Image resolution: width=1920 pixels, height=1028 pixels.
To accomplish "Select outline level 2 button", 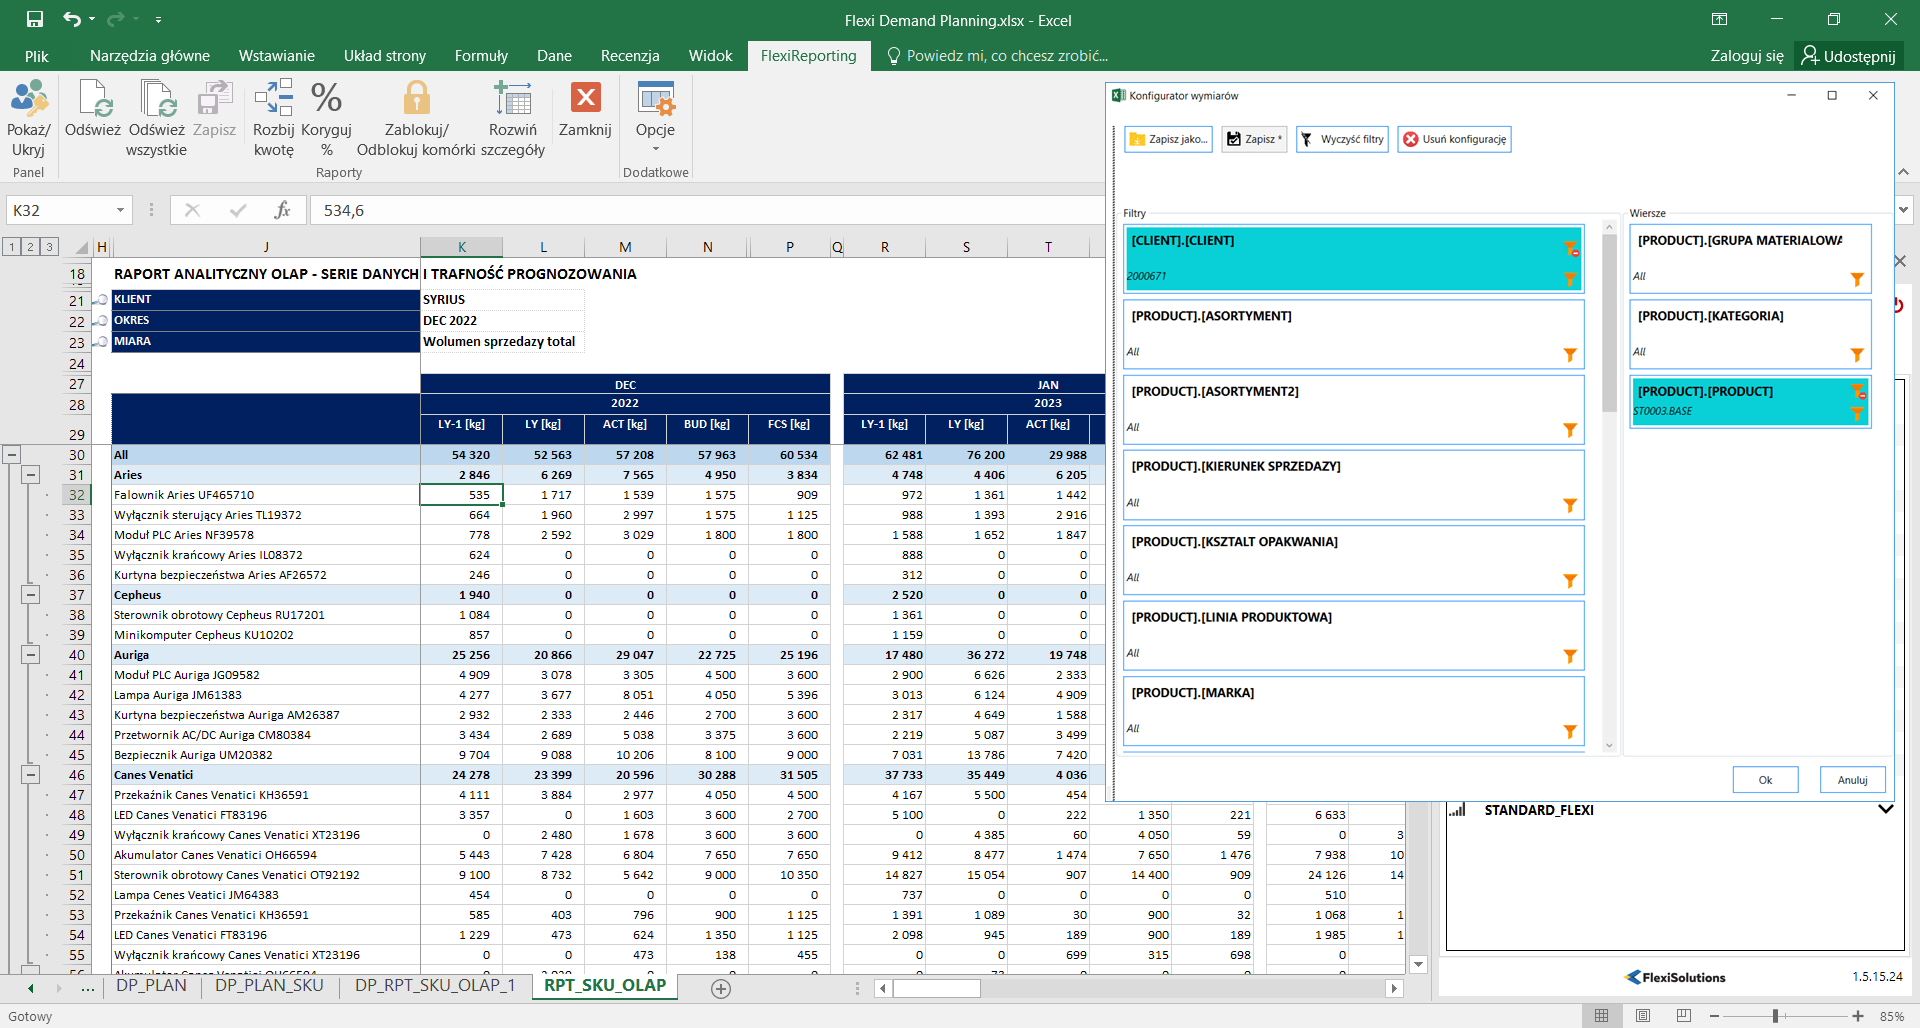I will [30, 247].
